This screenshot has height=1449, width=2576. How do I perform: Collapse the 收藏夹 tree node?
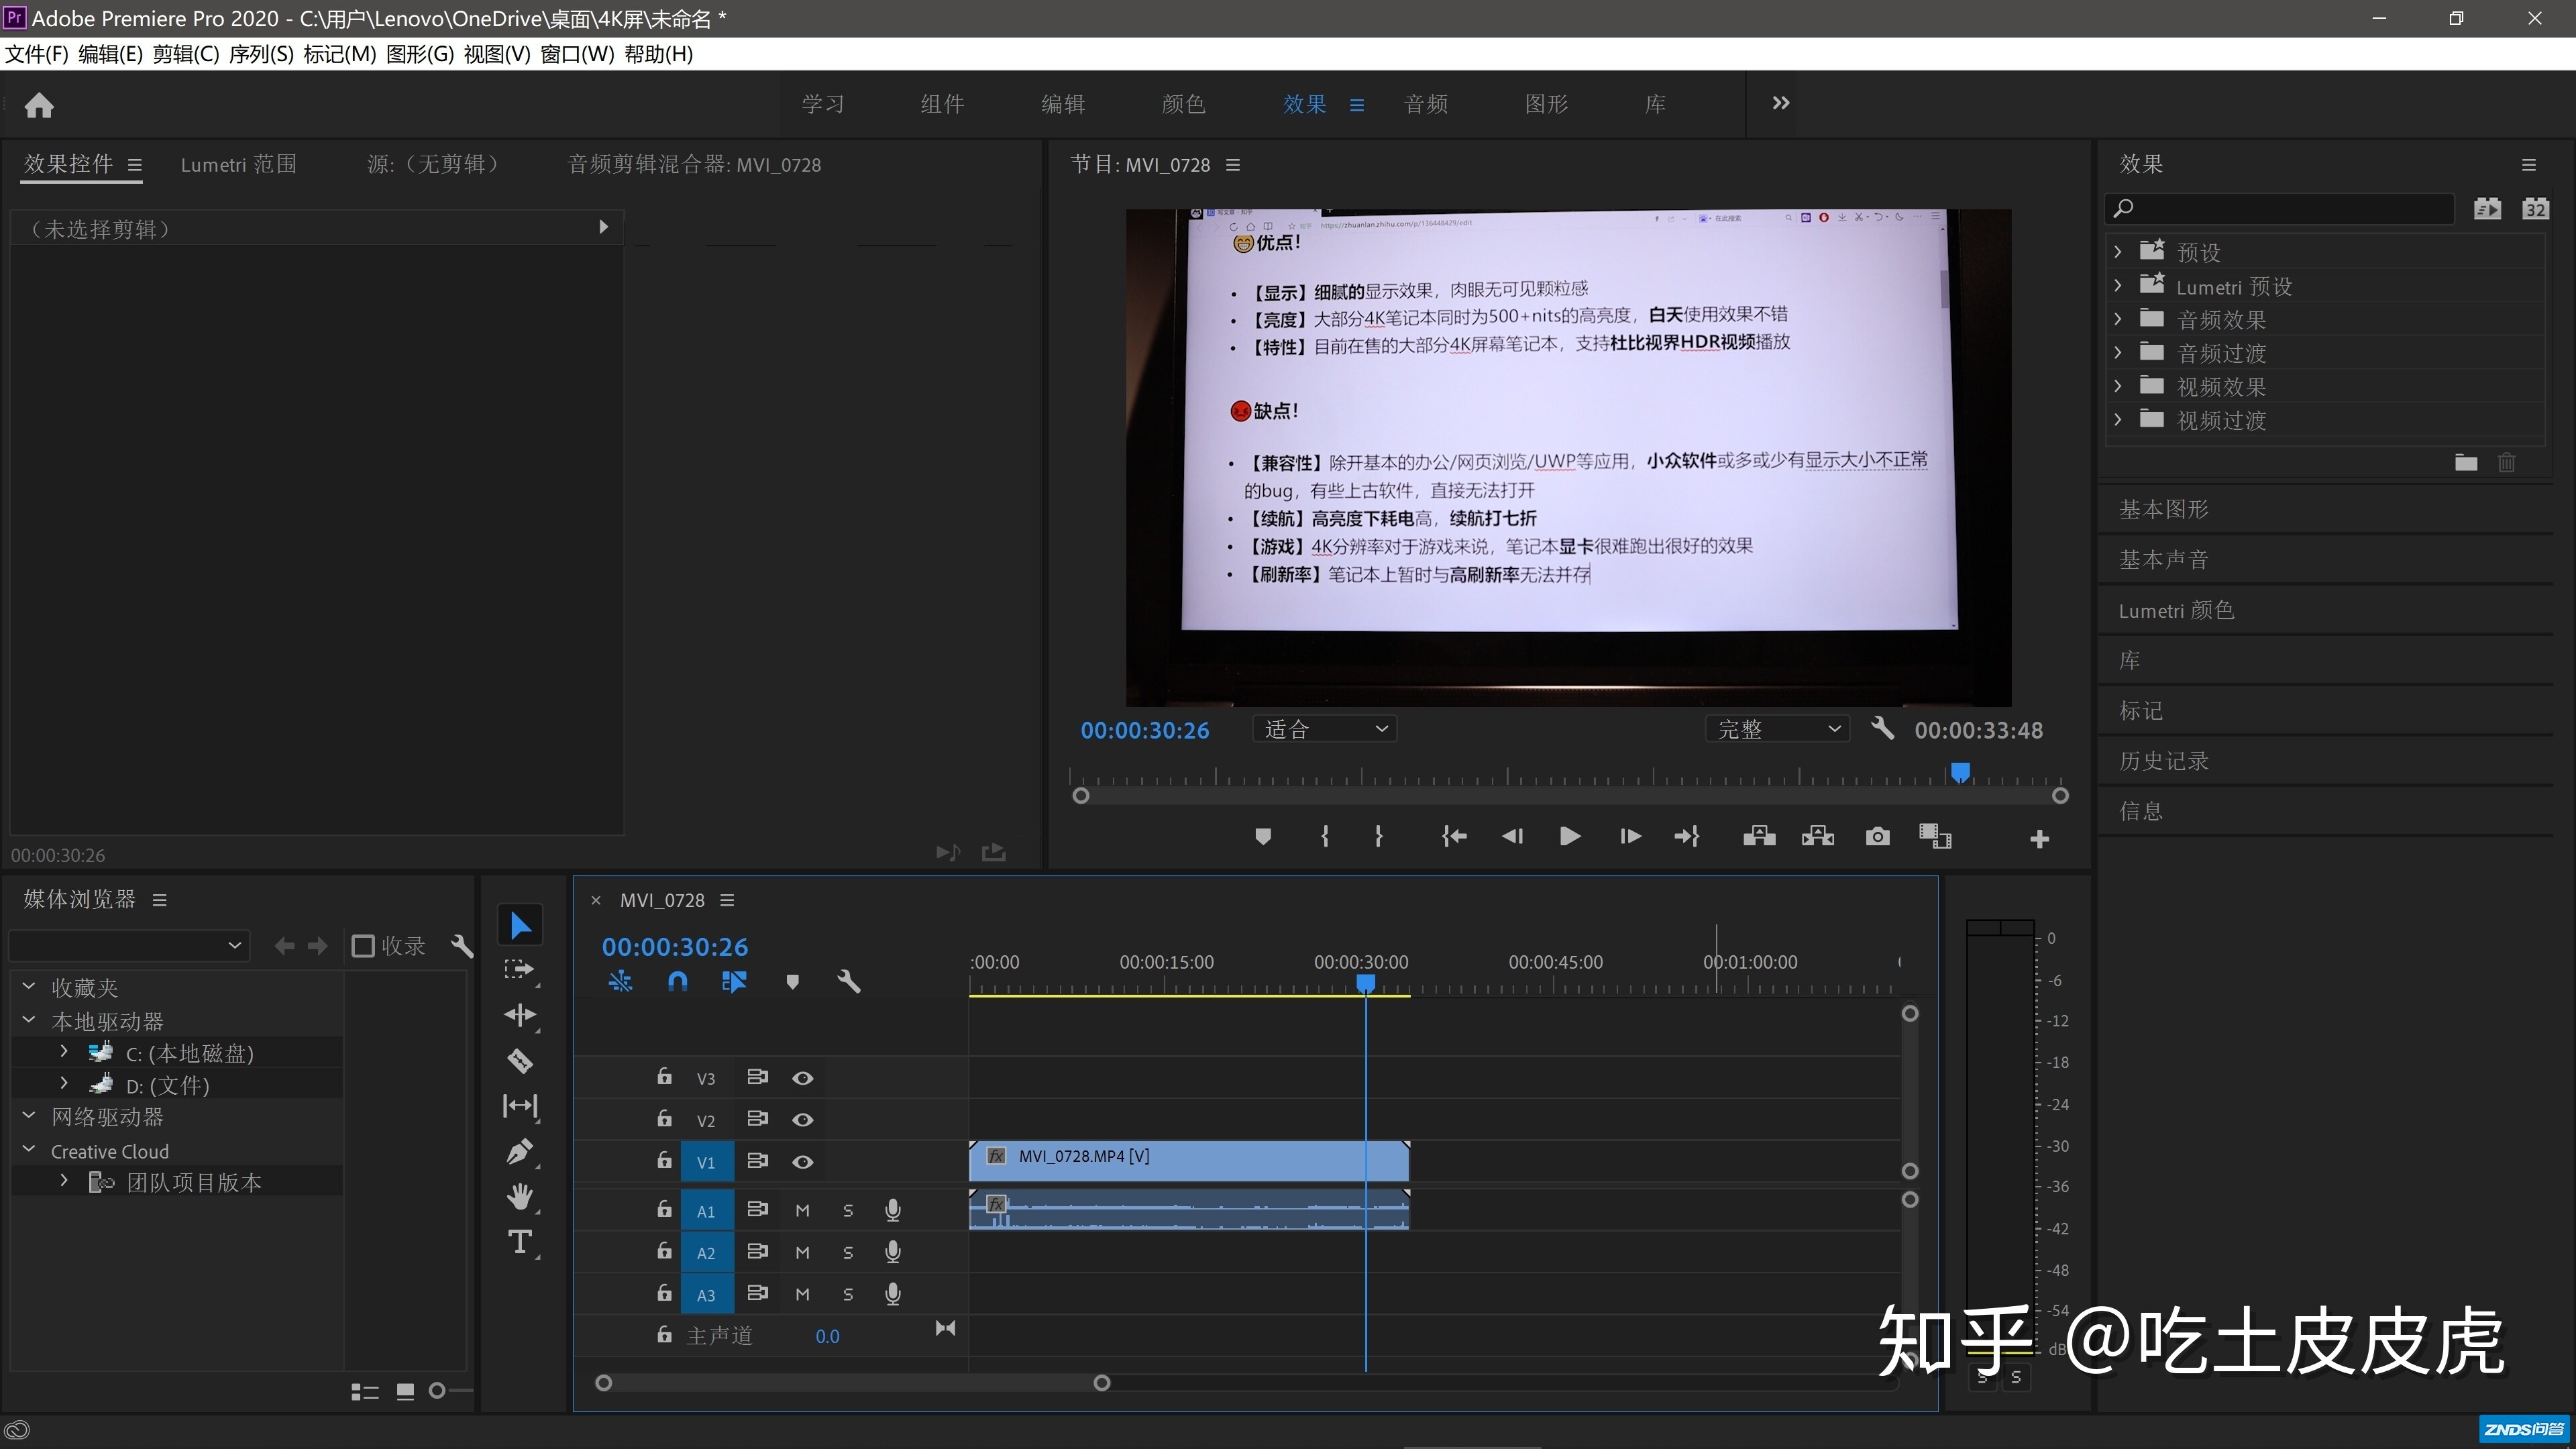pyautogui.click(x=29, y=987)
